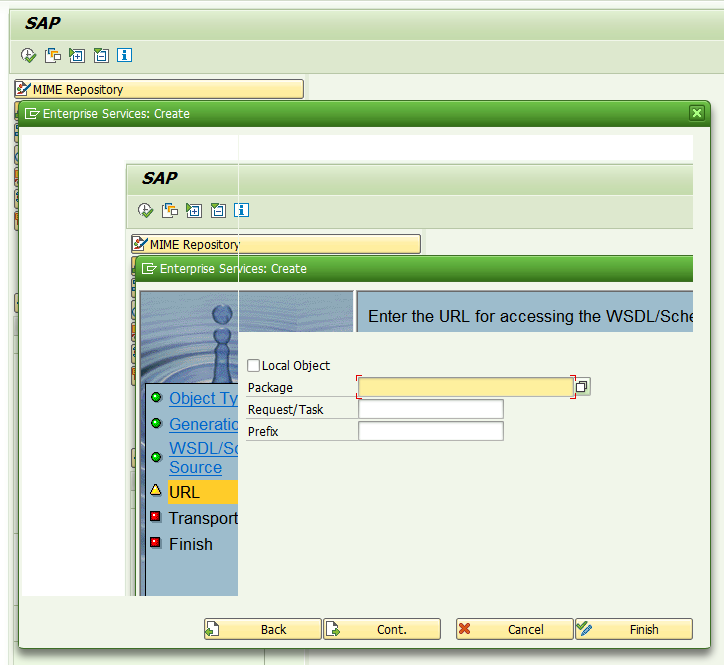This screenshot has width=724, height=665.
Task: Open the outer MIME Repository button
Action: click(159, 89)
